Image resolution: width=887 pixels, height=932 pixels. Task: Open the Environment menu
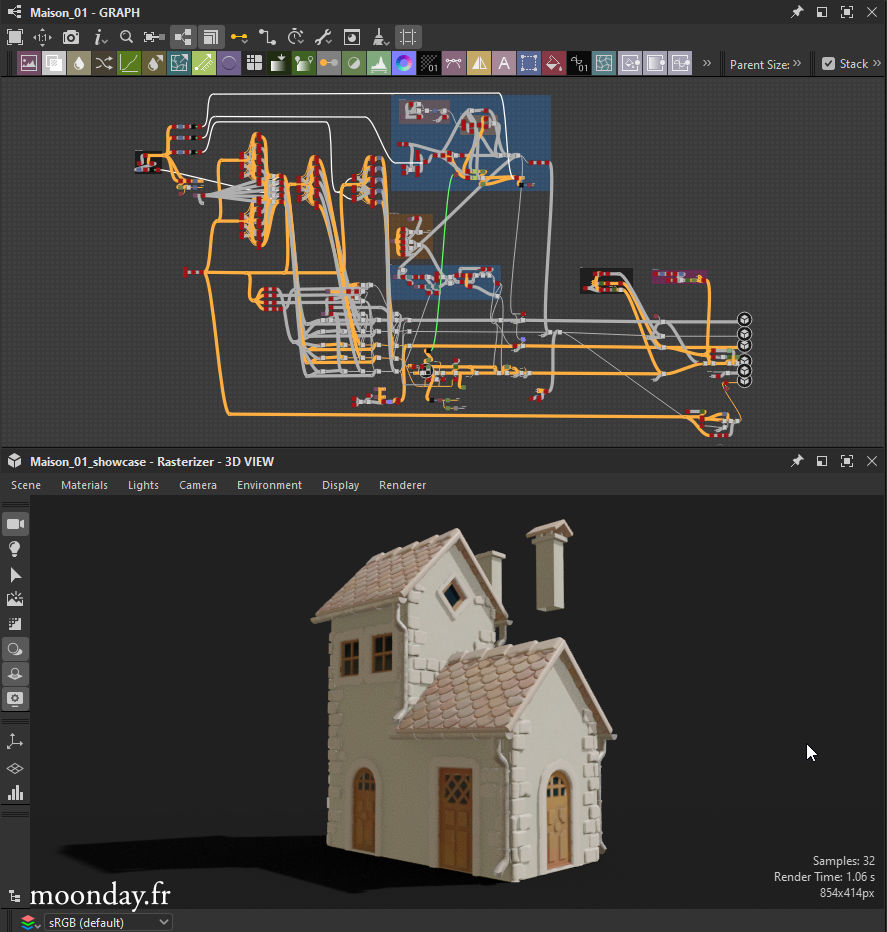[269, 485]
